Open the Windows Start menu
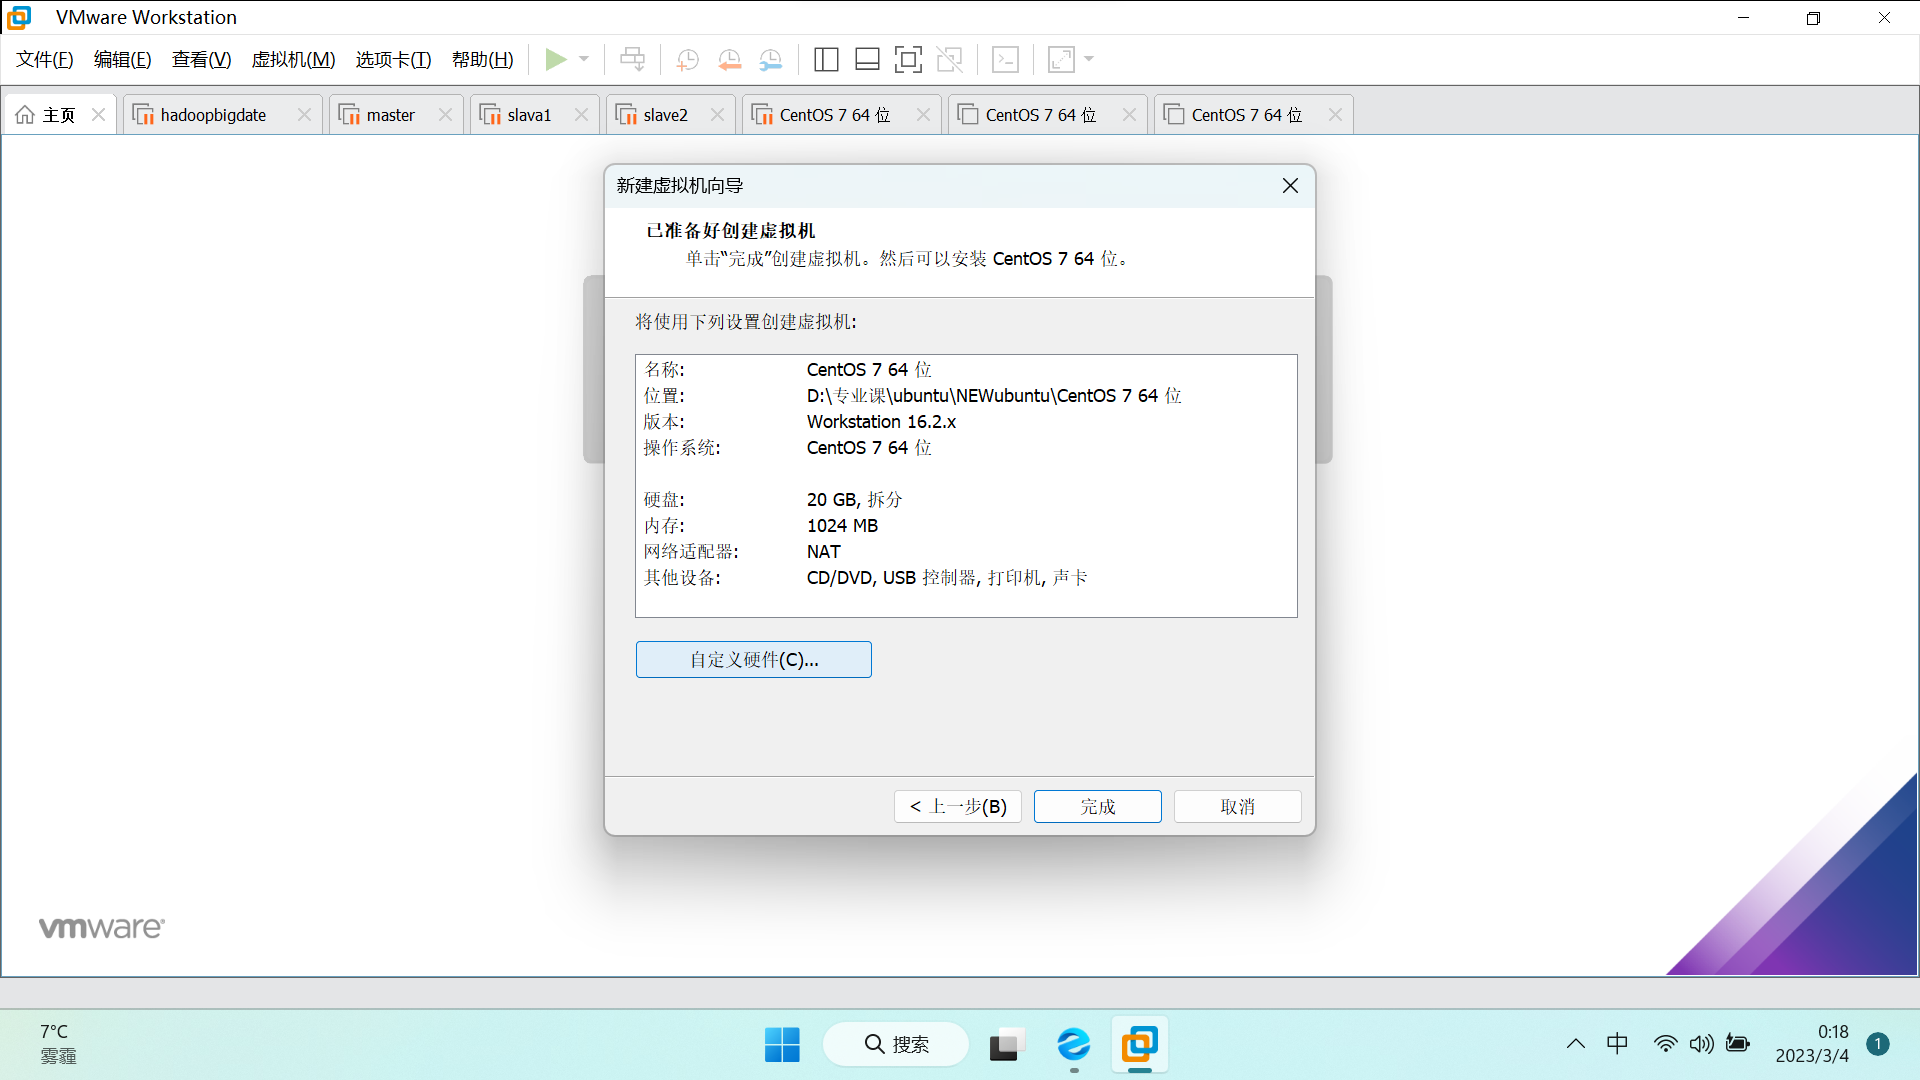 coord(782,1045)
